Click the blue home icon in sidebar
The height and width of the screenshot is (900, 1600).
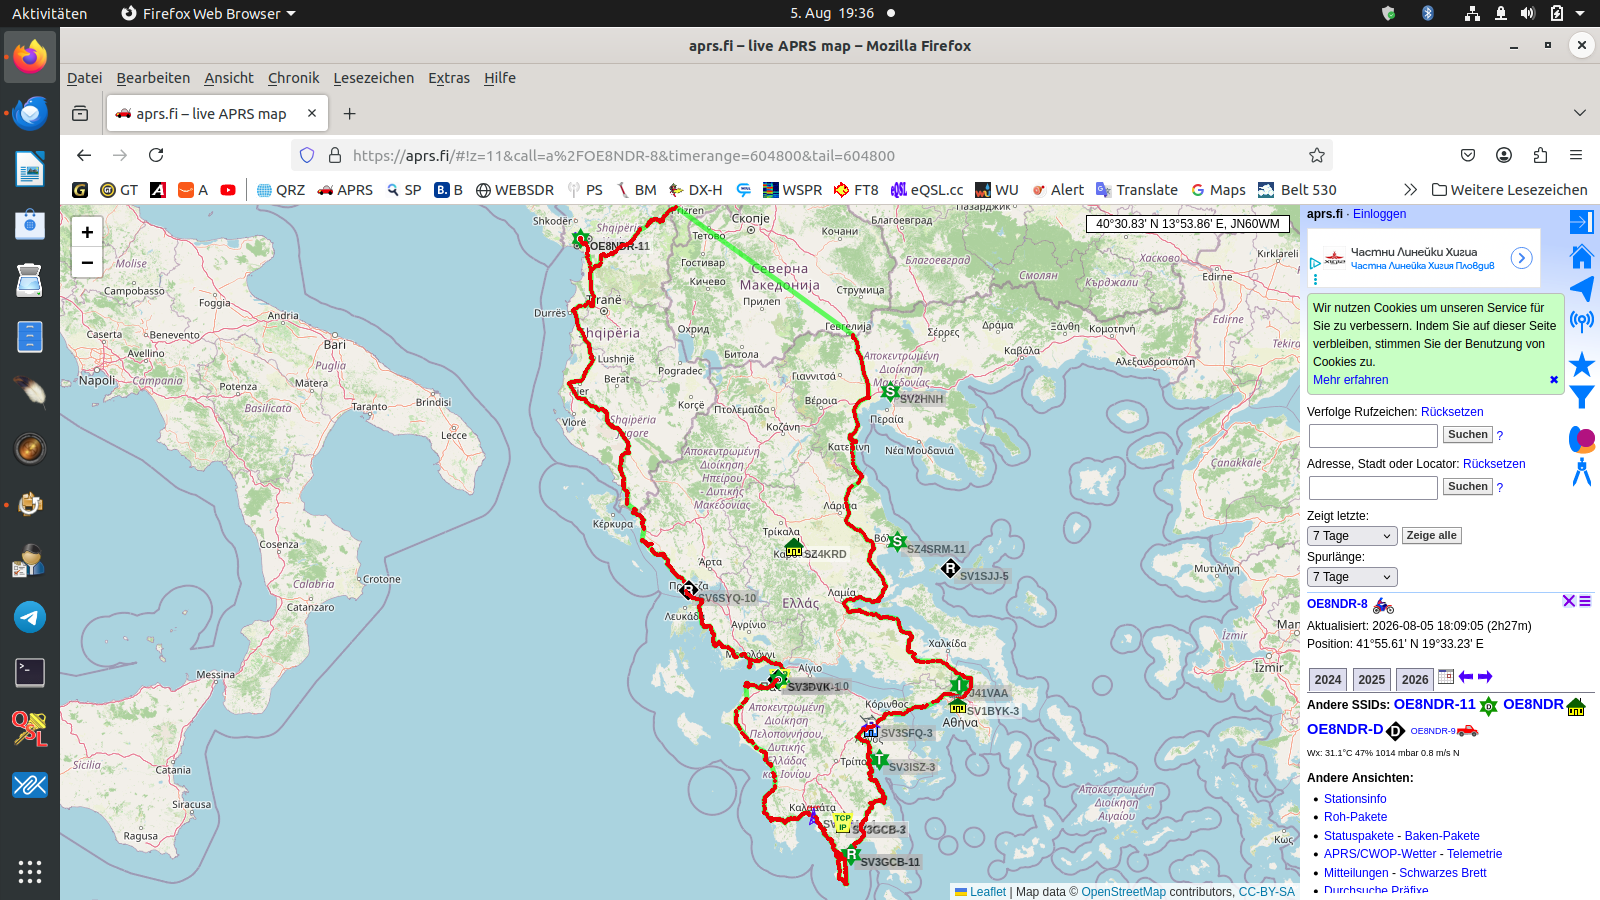(x=1581, y=256)
